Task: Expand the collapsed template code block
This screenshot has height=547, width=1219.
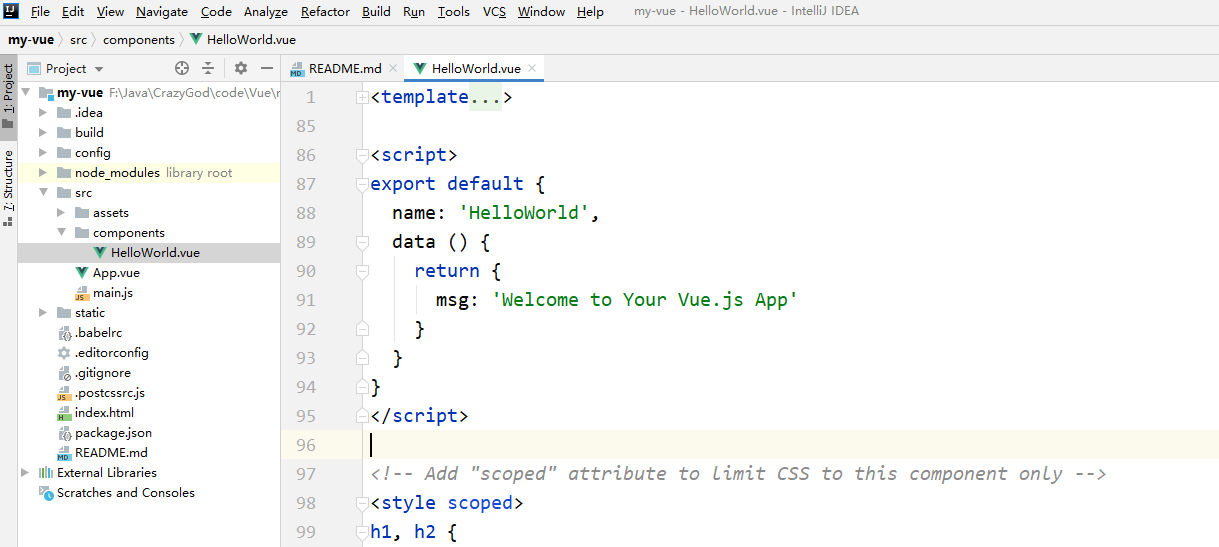Action: (362, 97)
